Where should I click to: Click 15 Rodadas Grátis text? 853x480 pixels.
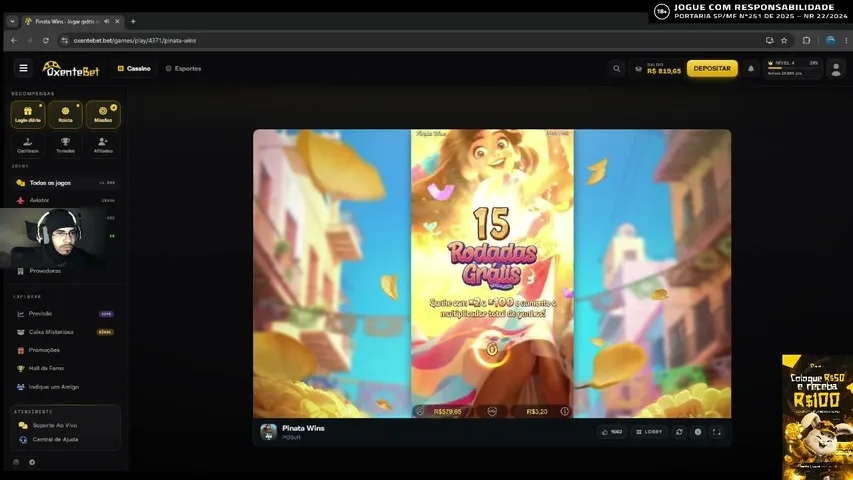492,246
